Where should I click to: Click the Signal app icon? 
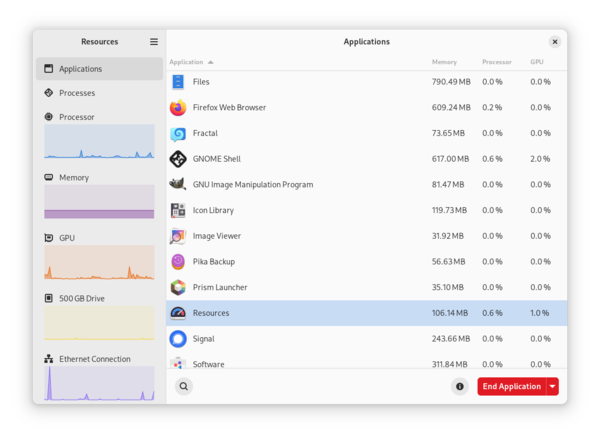178,339
